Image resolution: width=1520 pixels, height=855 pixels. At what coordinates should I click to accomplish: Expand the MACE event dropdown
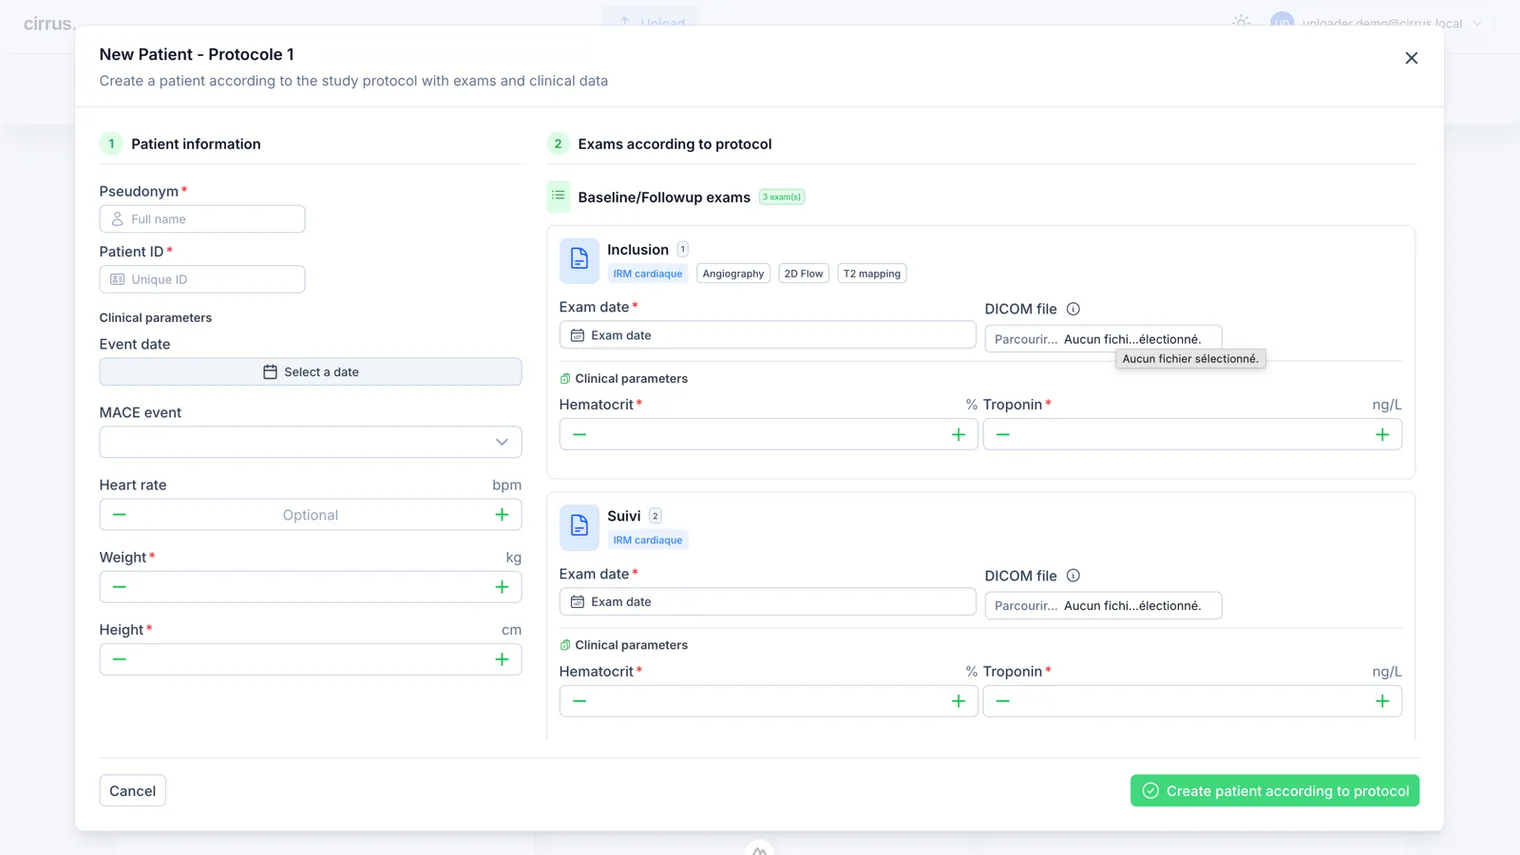[310, 442]
